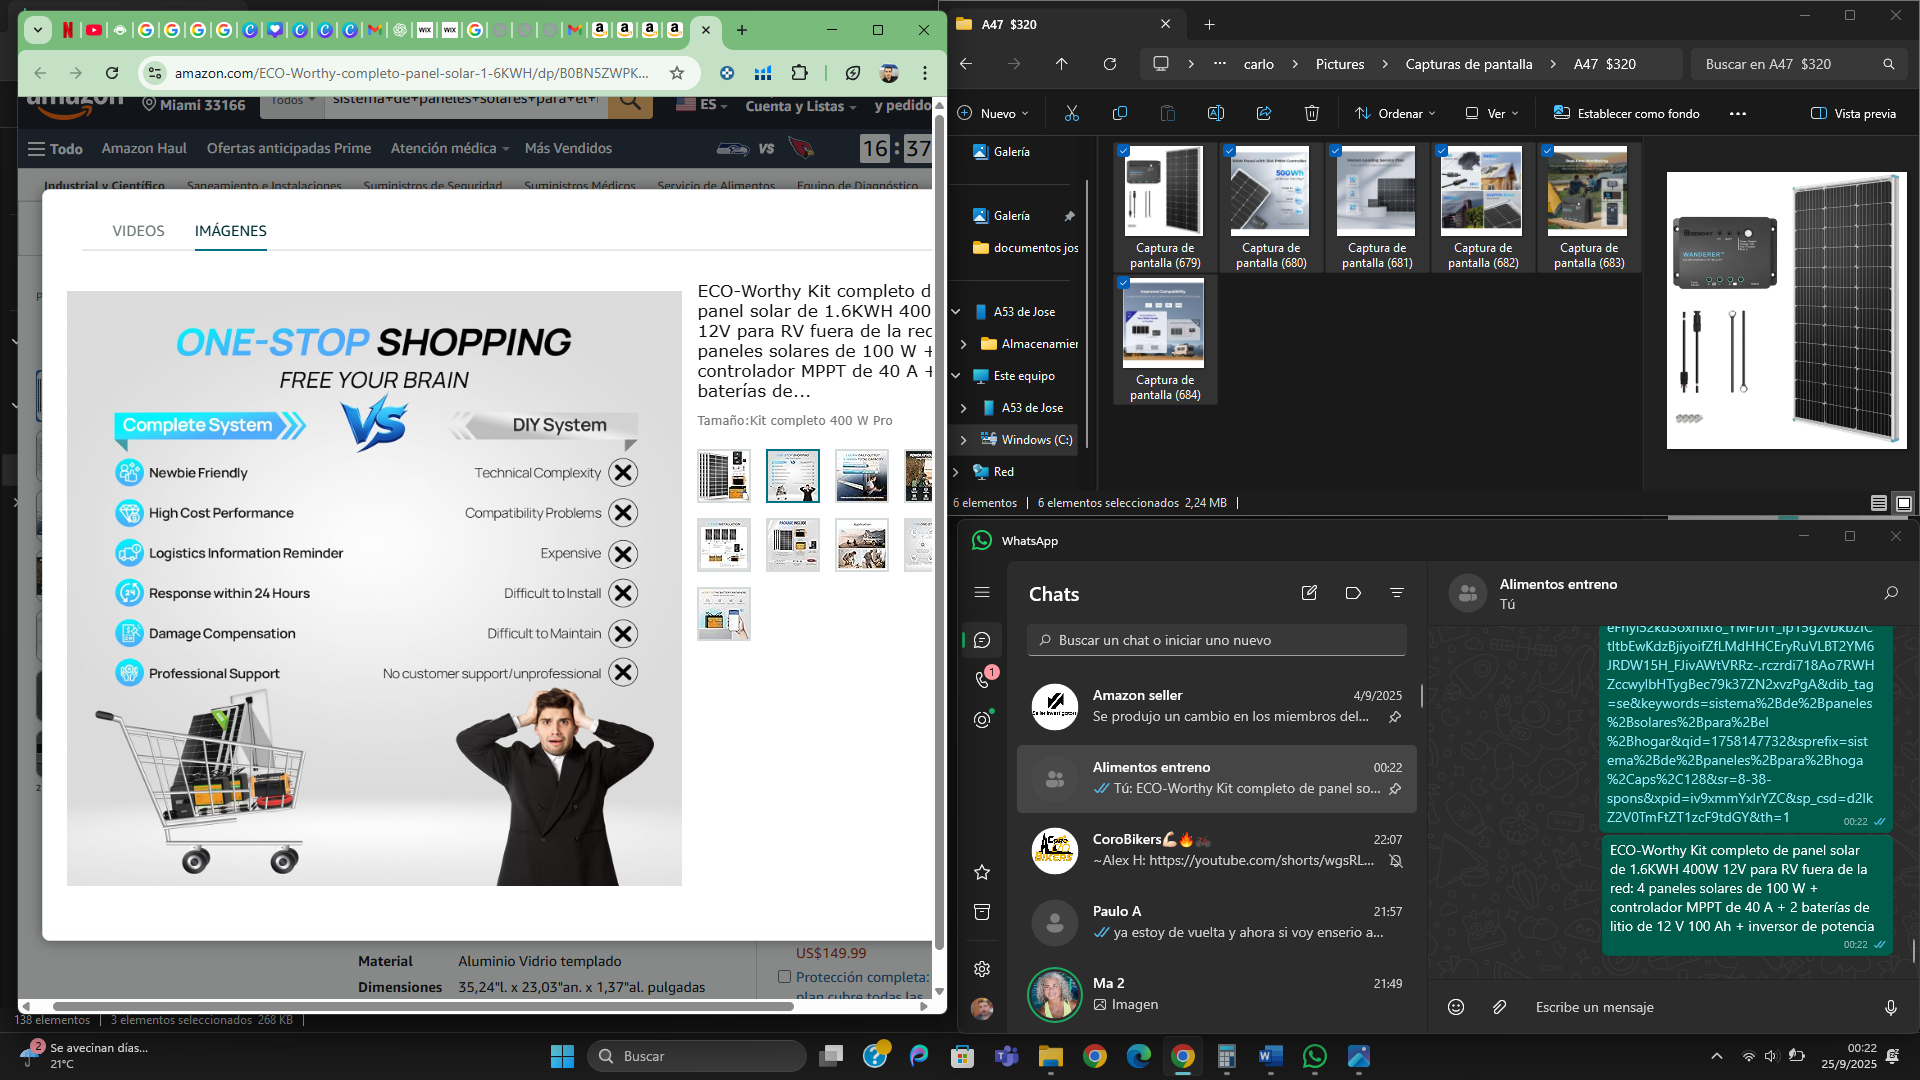Uncheck Captura de pantalla (684) checkbox
This screenshot has width=1920, height=1080.
[1124, 283]
